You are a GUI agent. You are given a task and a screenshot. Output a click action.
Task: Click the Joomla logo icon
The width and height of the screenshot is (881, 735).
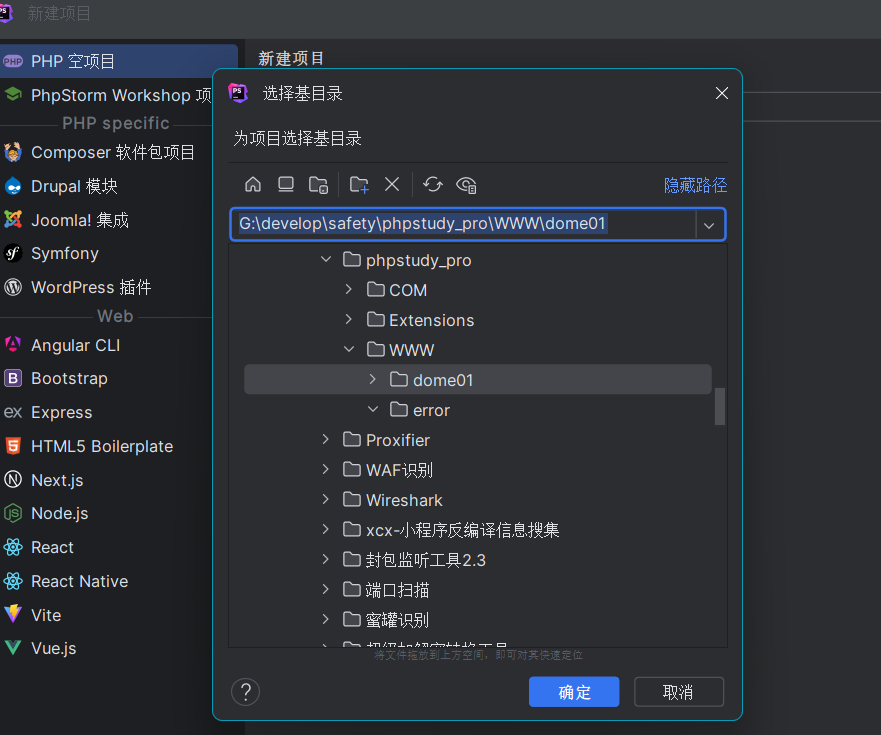(x=13, y=219)
